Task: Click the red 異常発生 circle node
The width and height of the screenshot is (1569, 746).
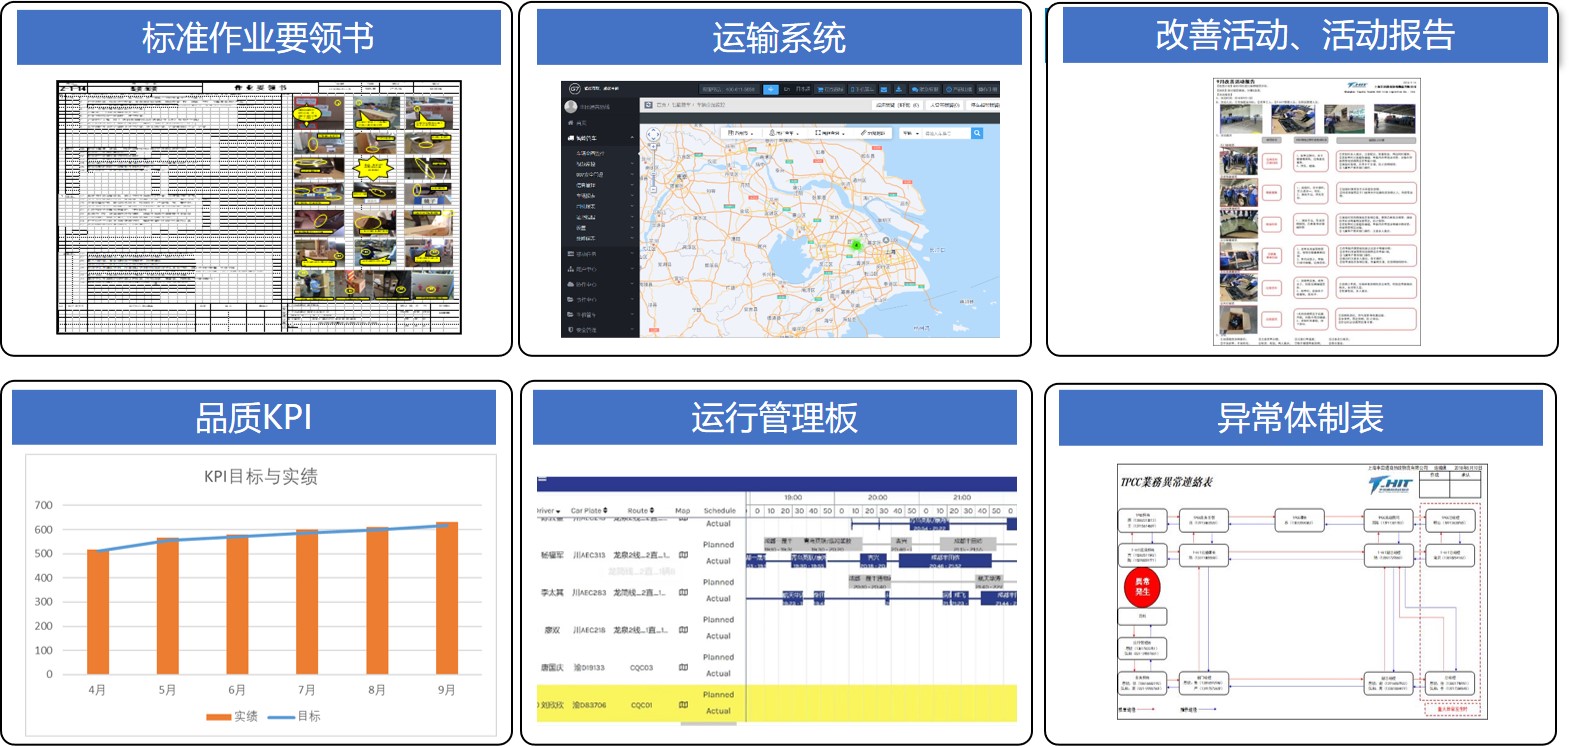Action: (1141, 586)
